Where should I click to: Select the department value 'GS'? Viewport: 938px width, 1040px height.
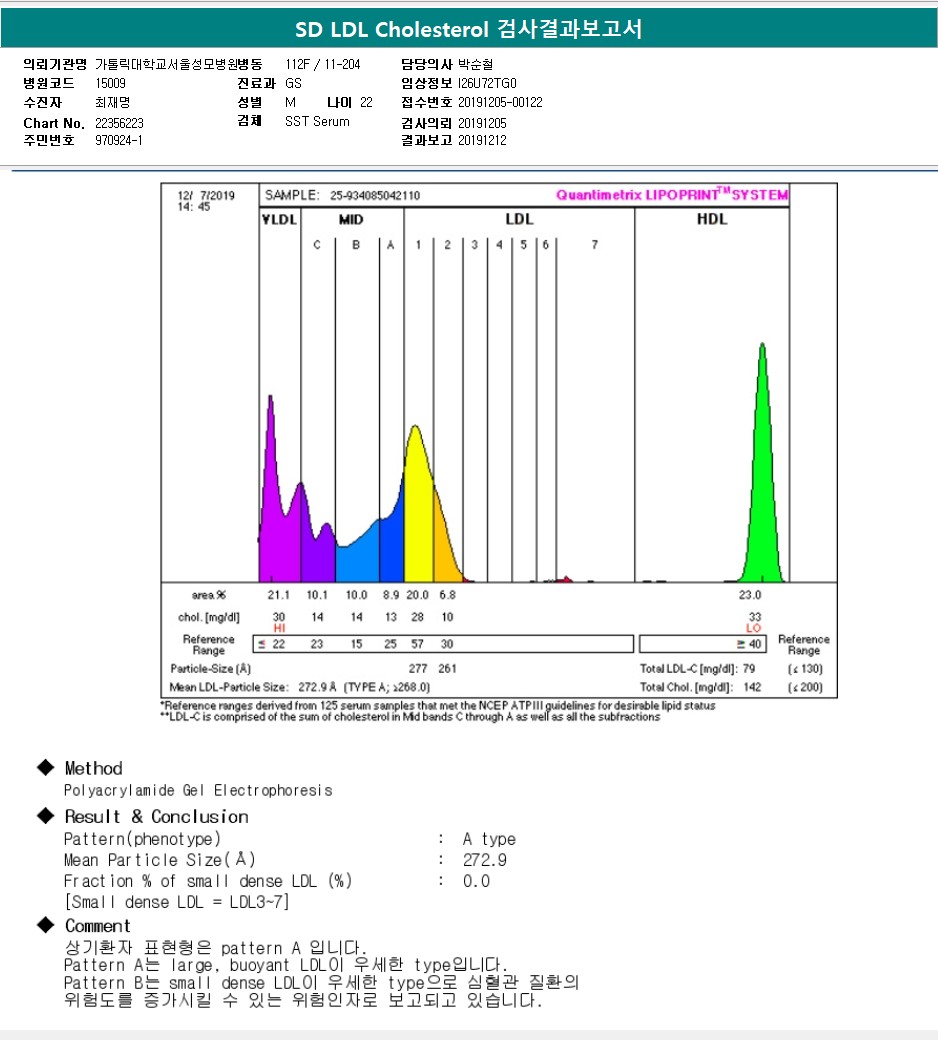[x=293, y=83]
